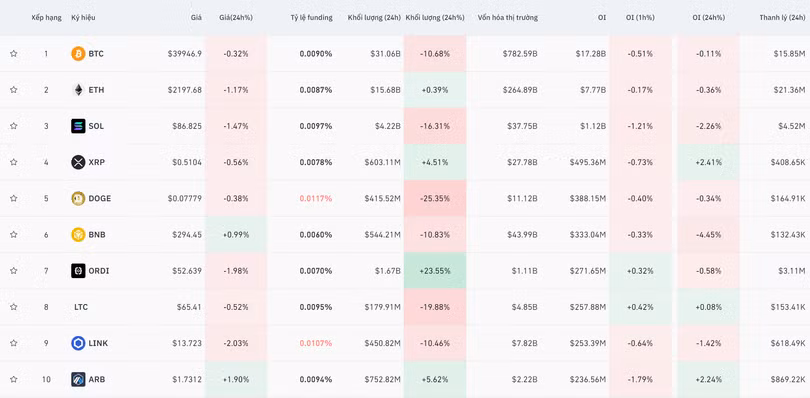Click LTC volume $179.91M
The height and width of the screenshot is (398, 810).
382,307
